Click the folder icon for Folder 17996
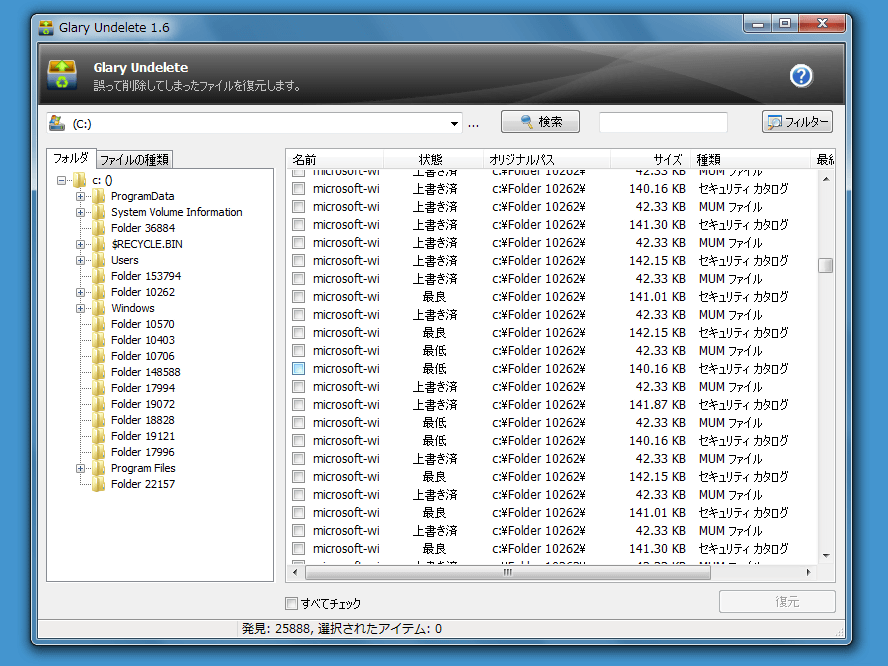Viewport: 888px width, 666px height. (x=99, y=452)
